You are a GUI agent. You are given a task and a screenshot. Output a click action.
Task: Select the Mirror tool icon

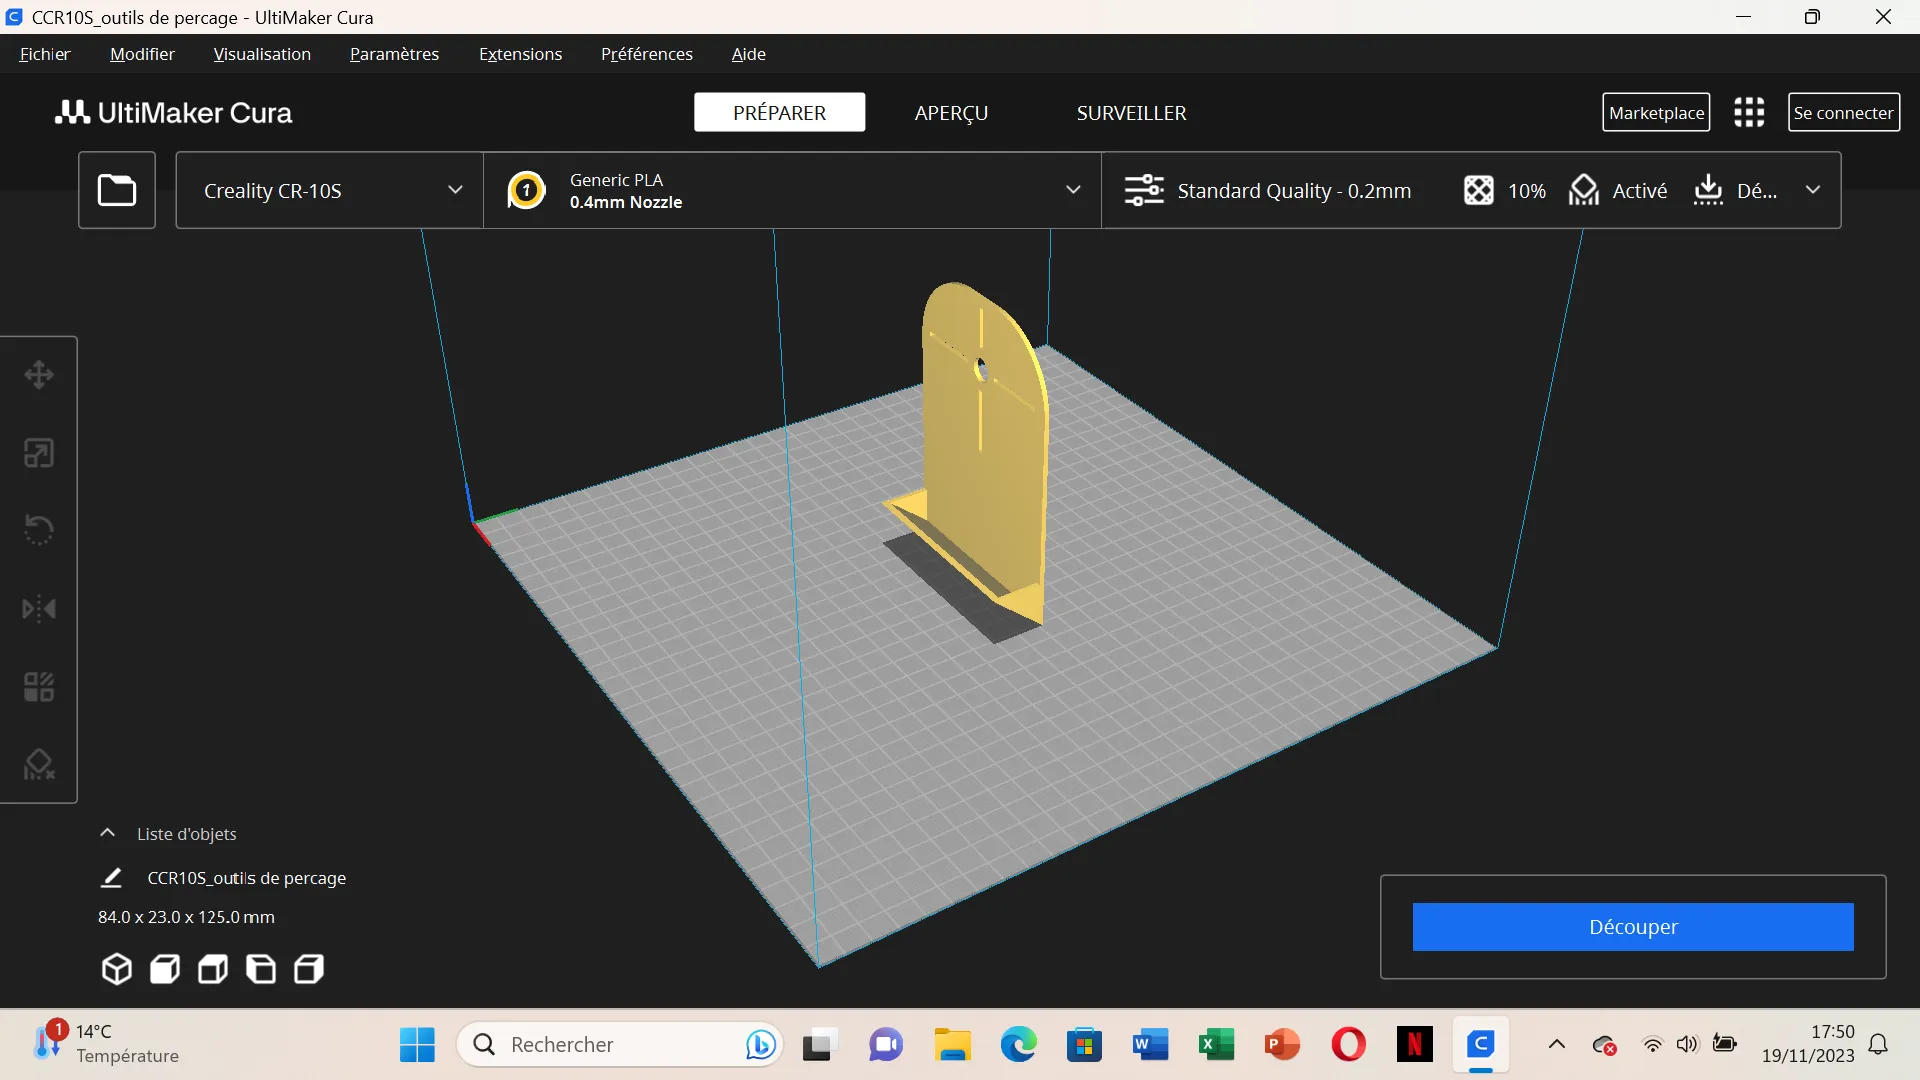[39, 609]
